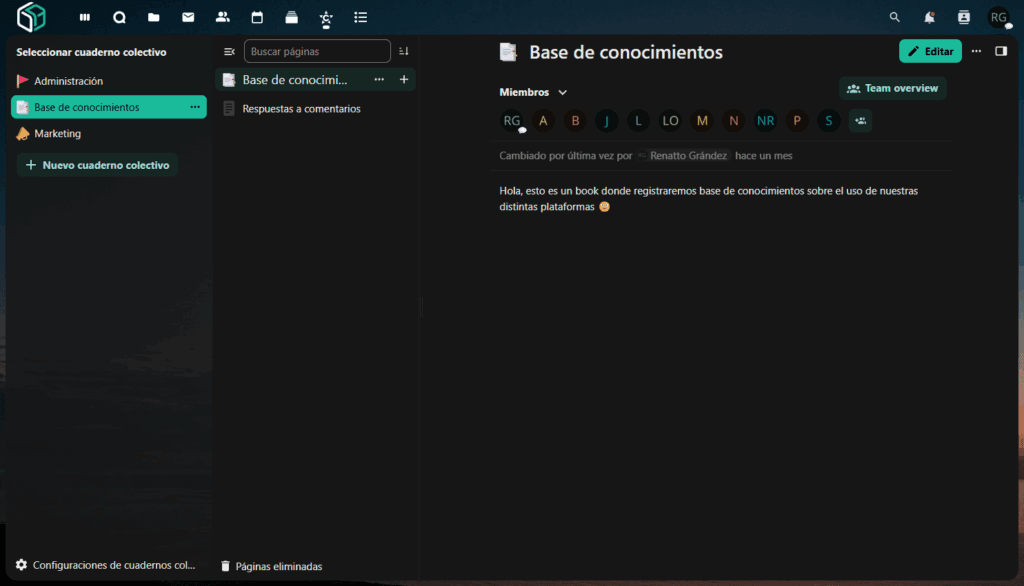1024x586 pixels.
Task: Collapse the page list panel
Action: point(229,51)
